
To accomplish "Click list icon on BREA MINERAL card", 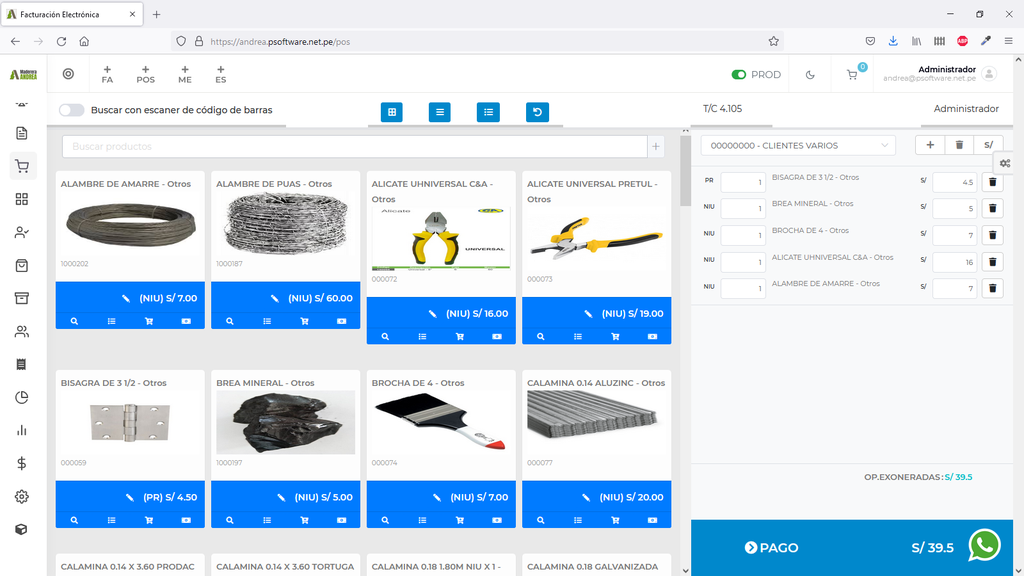I will click(267, 520).
